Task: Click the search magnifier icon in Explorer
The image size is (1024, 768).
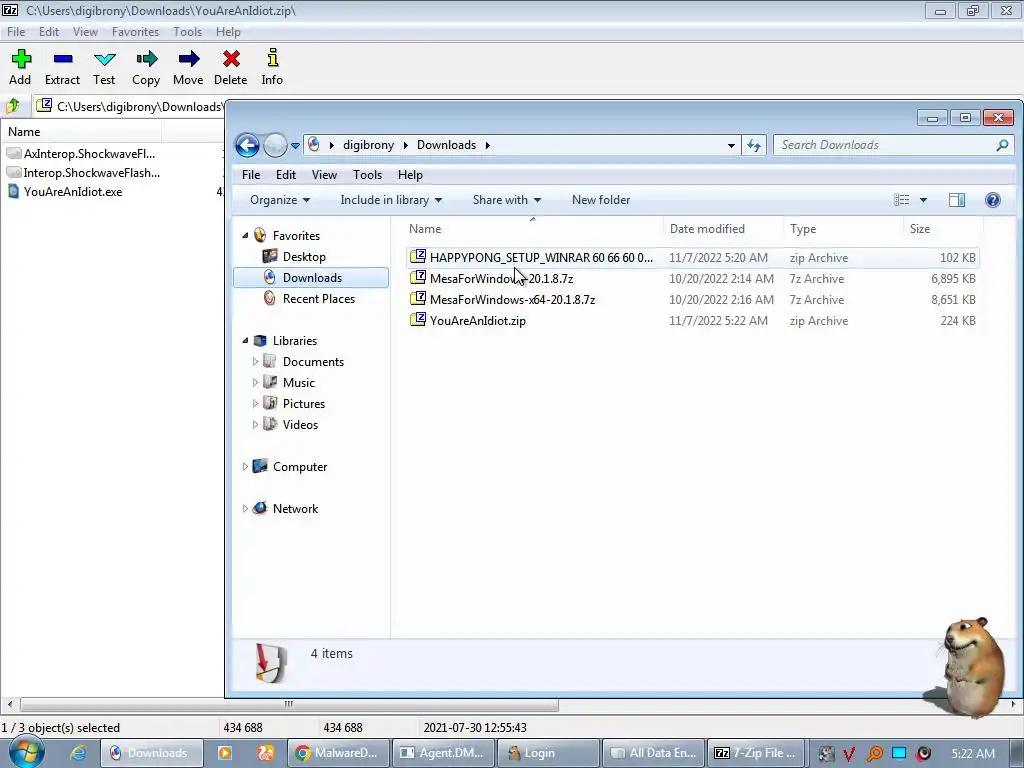Action: [x=1002, y=145]
